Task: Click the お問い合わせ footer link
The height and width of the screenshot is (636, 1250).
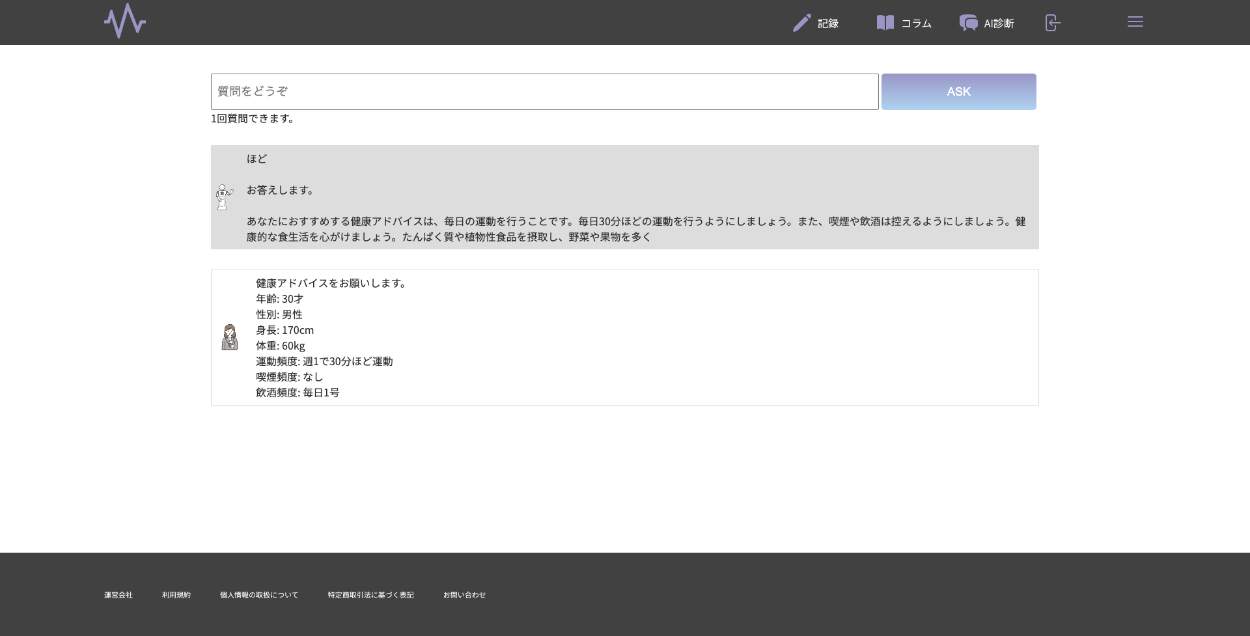Action: tap(464, 595)
